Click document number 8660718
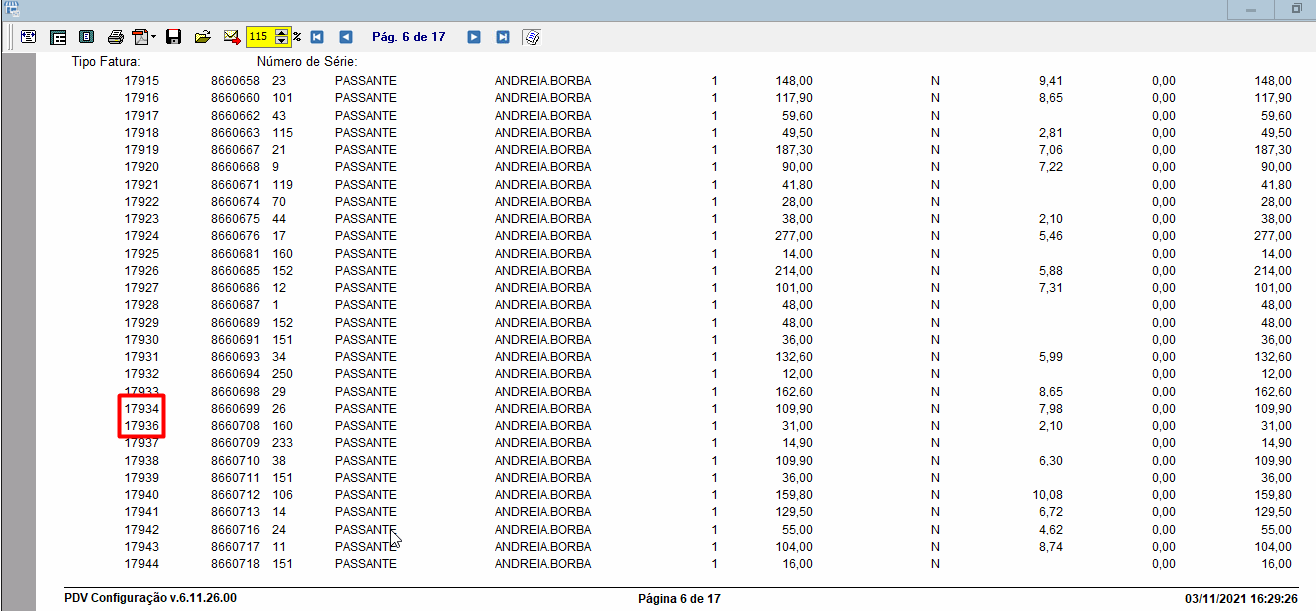1316x611 pixels. [x=235, y=564]
